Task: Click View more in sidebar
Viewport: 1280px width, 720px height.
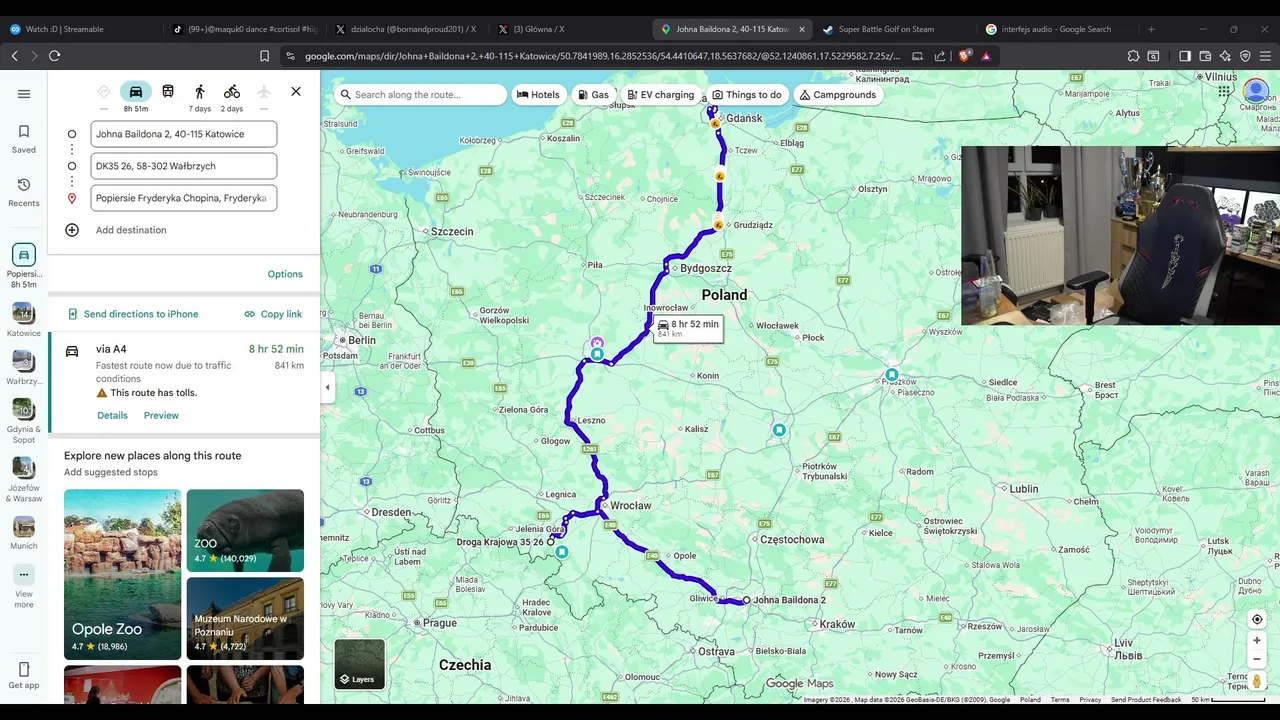Action: [24, 587]
